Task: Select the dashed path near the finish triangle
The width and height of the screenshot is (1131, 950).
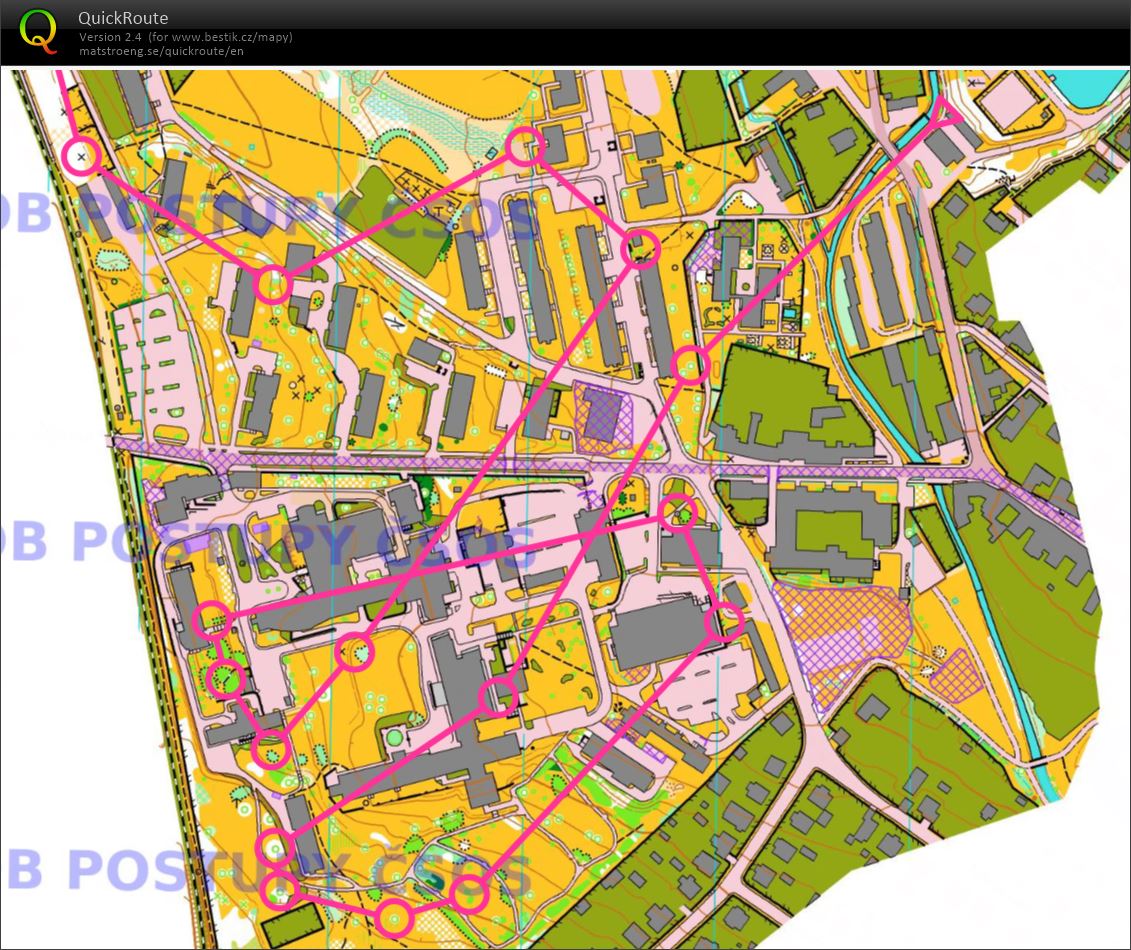Action: pos(985,168)
